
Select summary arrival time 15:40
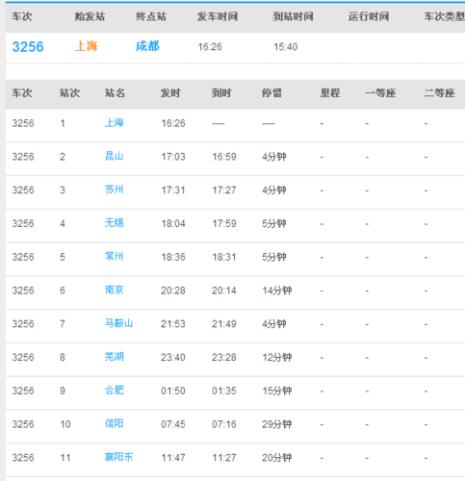point(286,47)
